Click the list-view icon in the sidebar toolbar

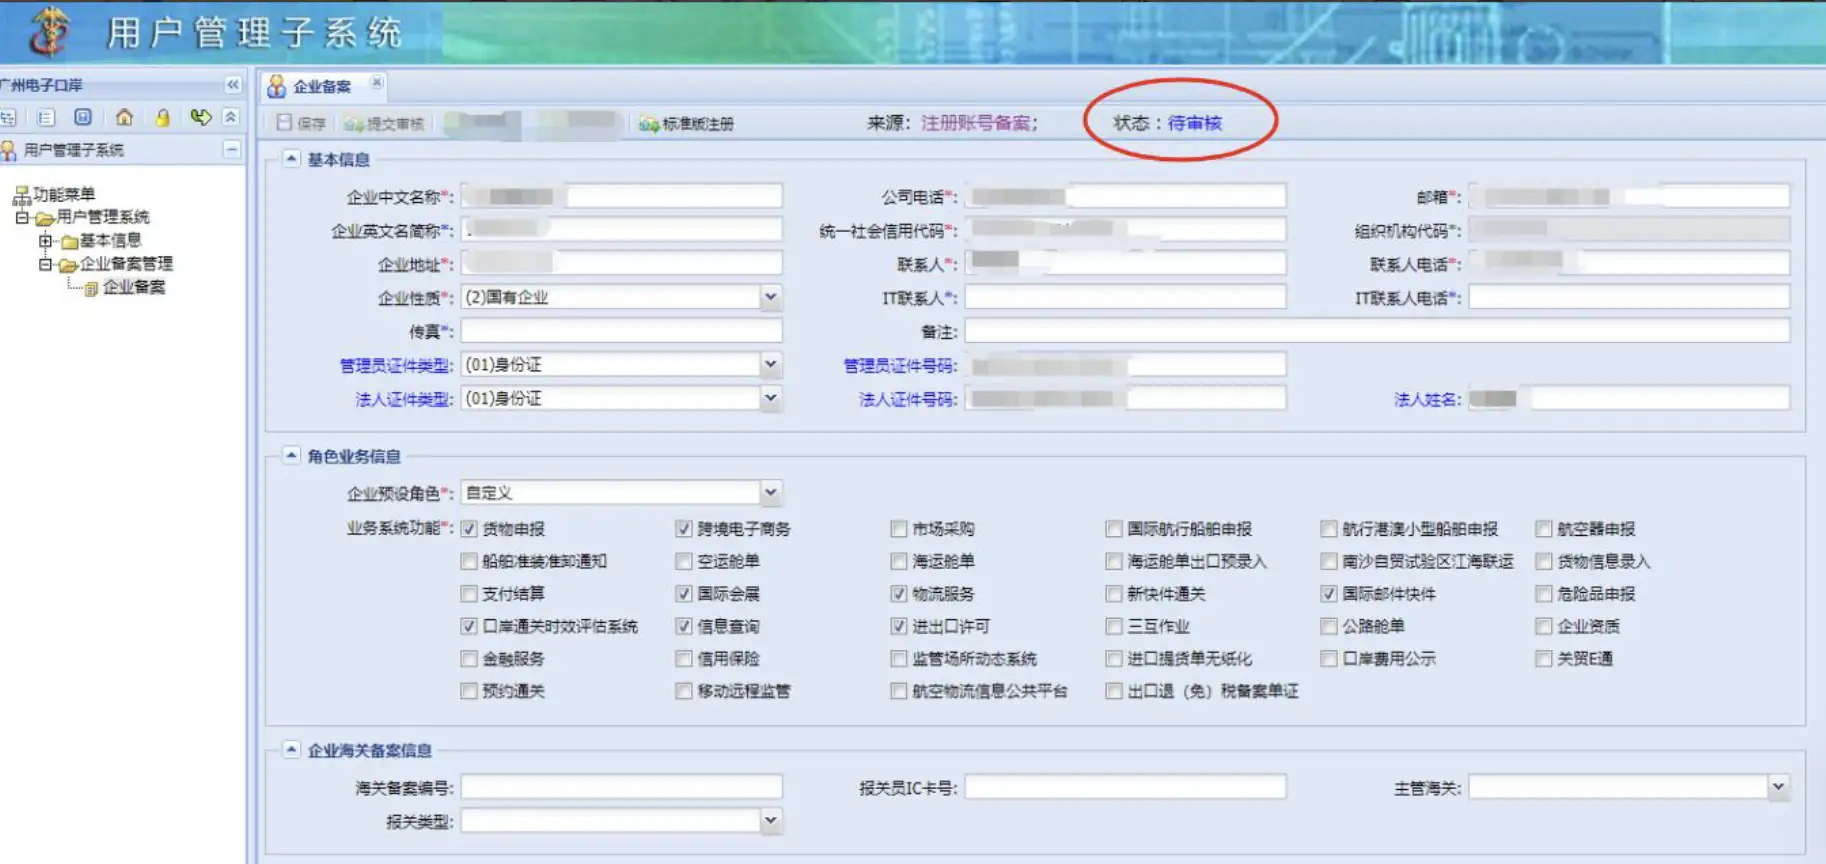coord(46,118)
